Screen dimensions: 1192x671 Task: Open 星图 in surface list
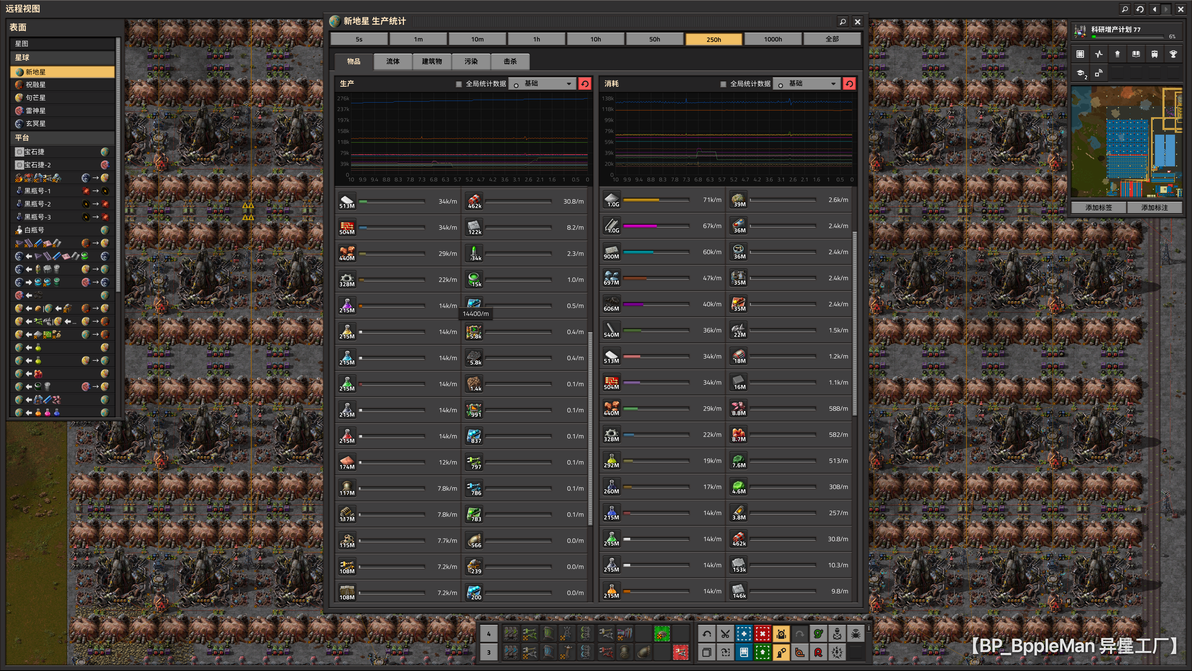[62, 43]
